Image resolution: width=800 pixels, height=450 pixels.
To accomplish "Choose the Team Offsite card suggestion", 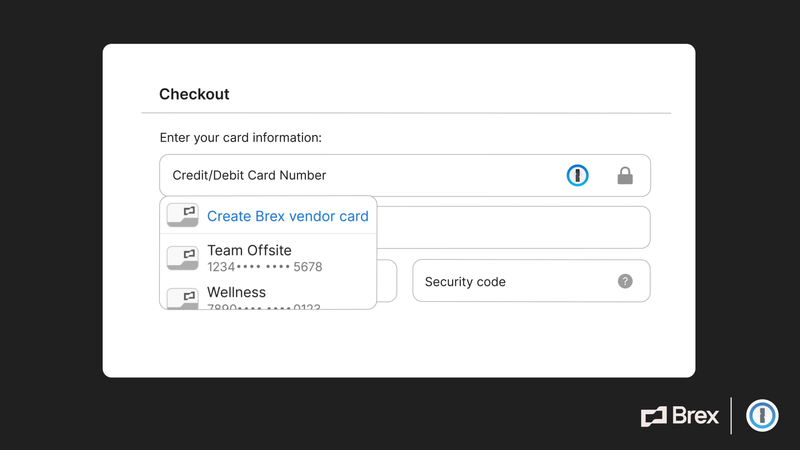I will (268, 258).
